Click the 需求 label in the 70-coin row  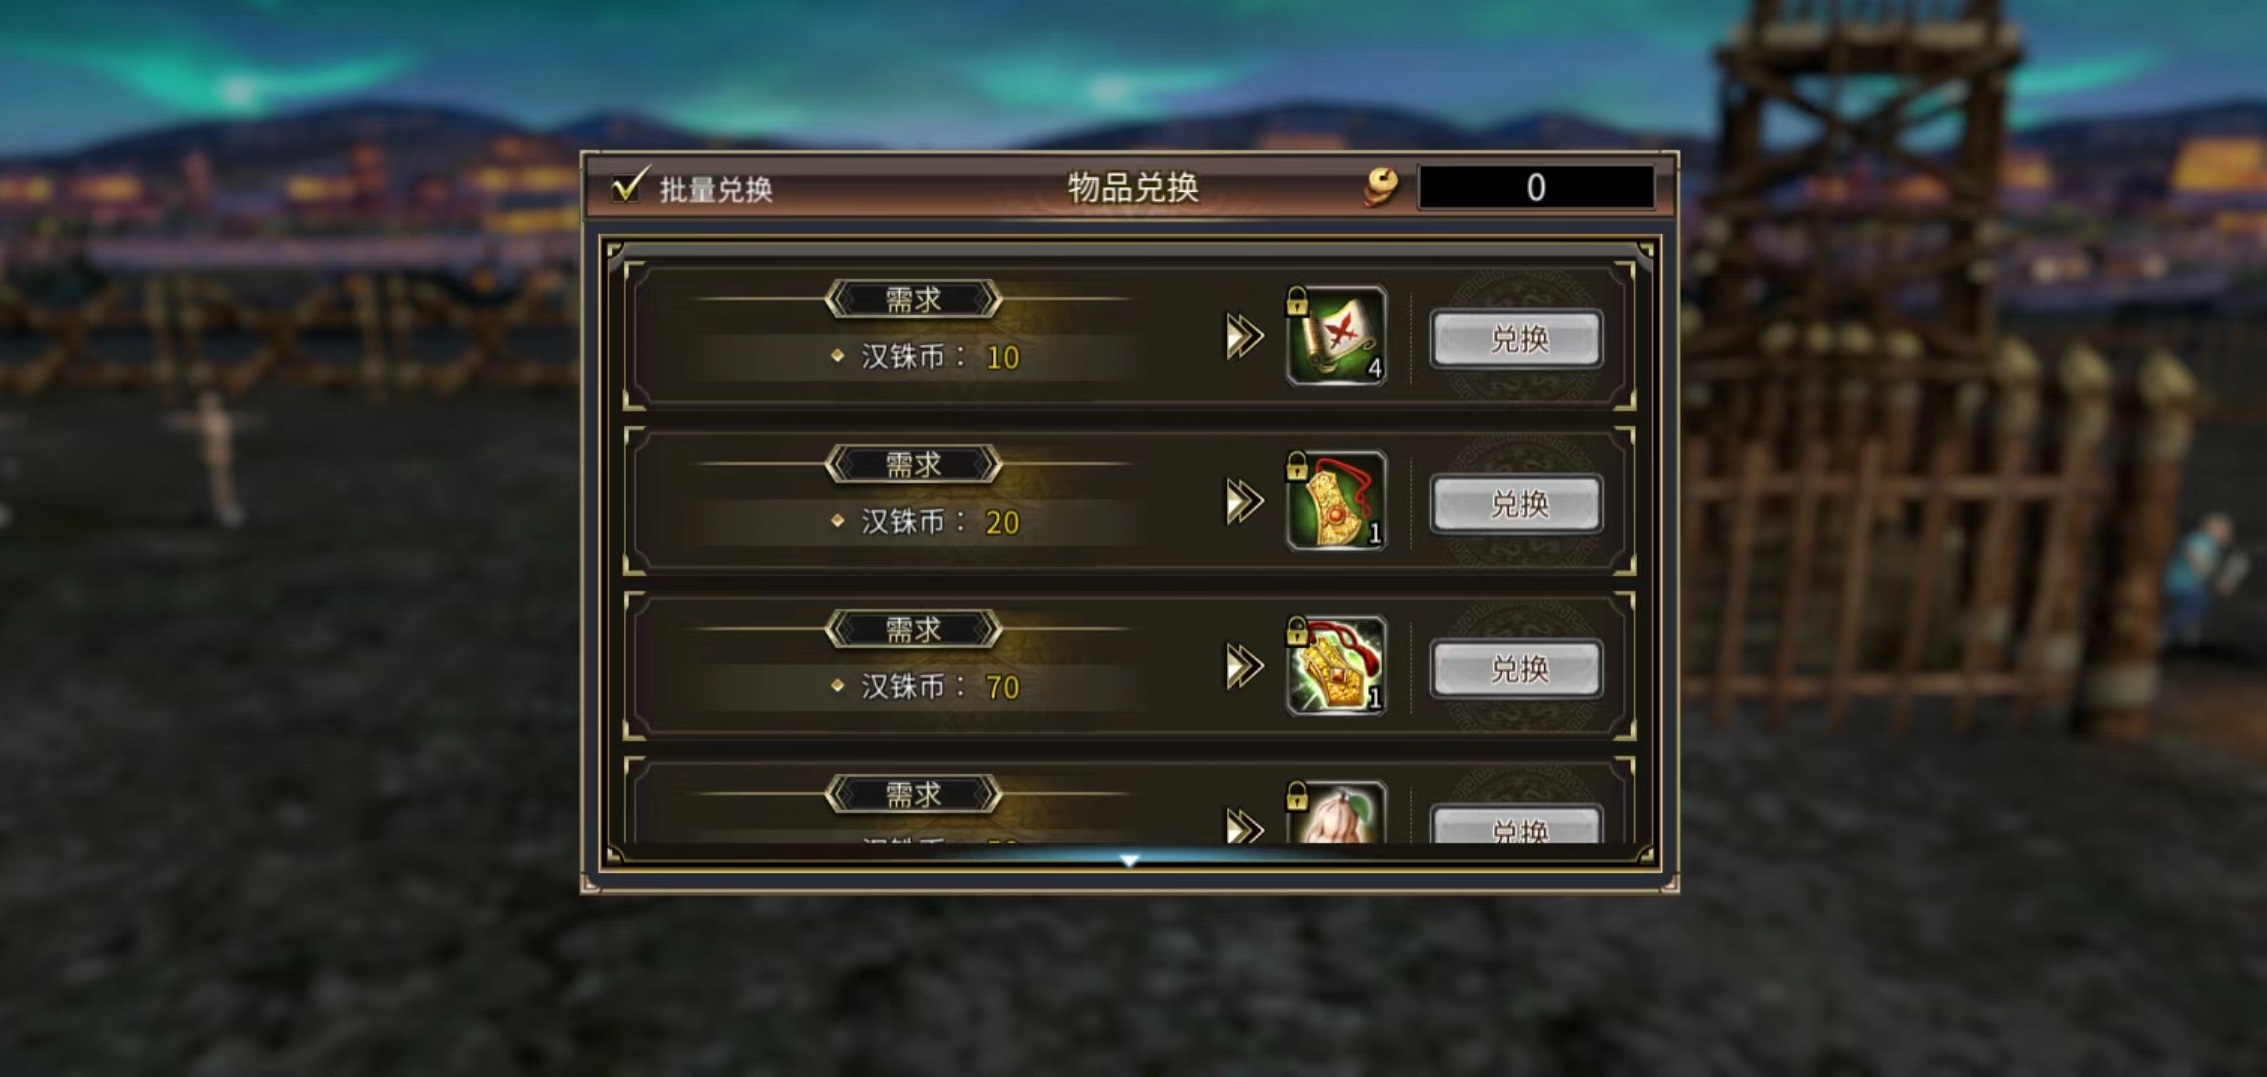(913, 629)
